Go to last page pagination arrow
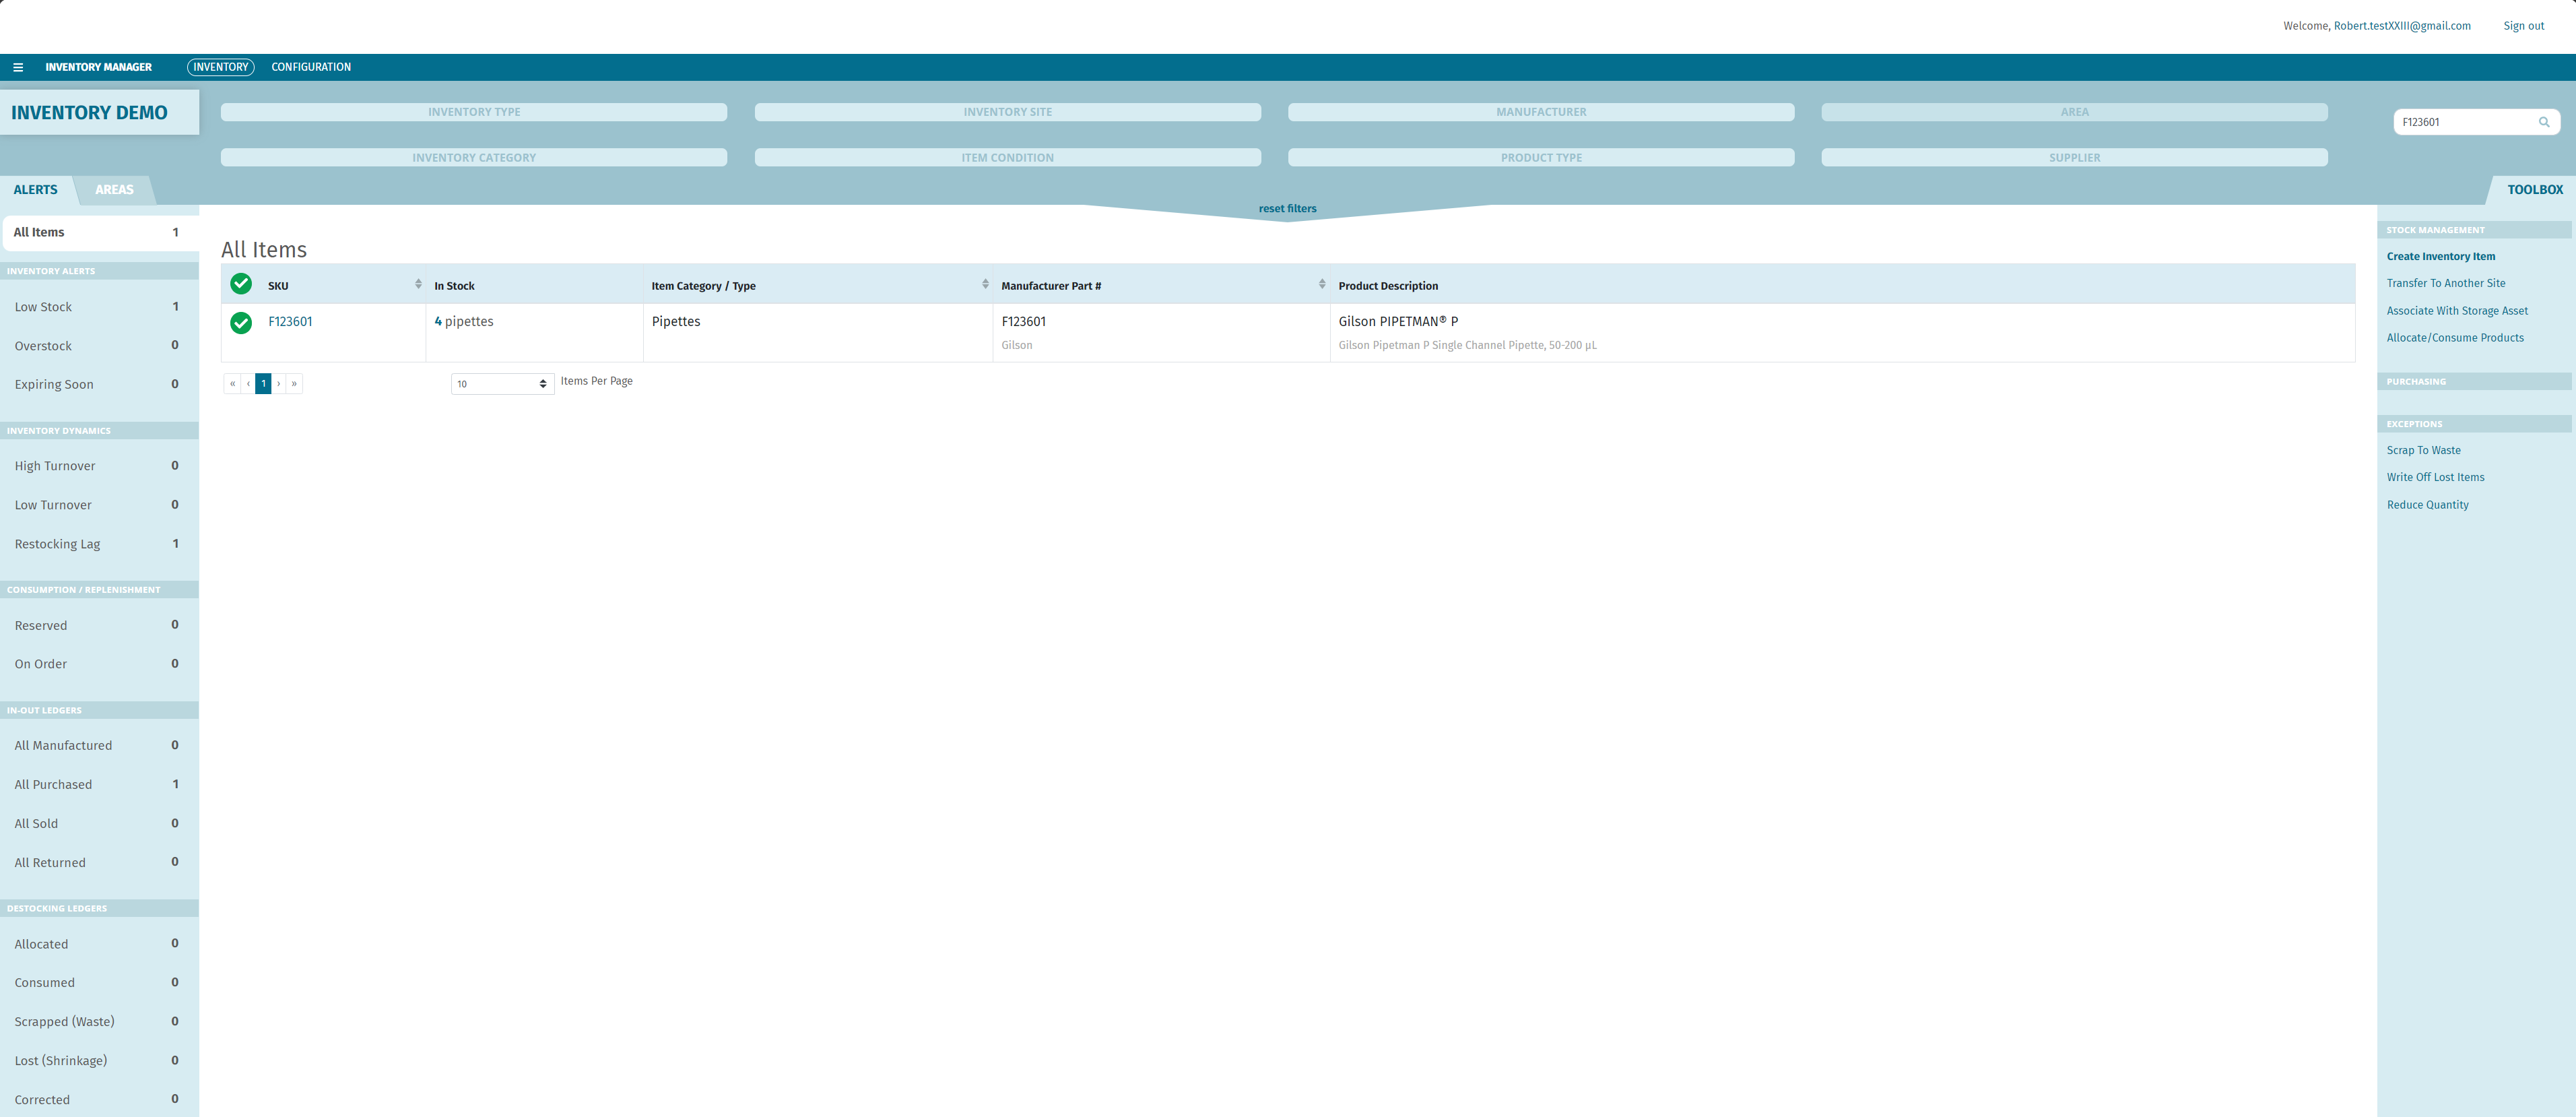Viewport: 2576px width, 1117px height. 294,384
